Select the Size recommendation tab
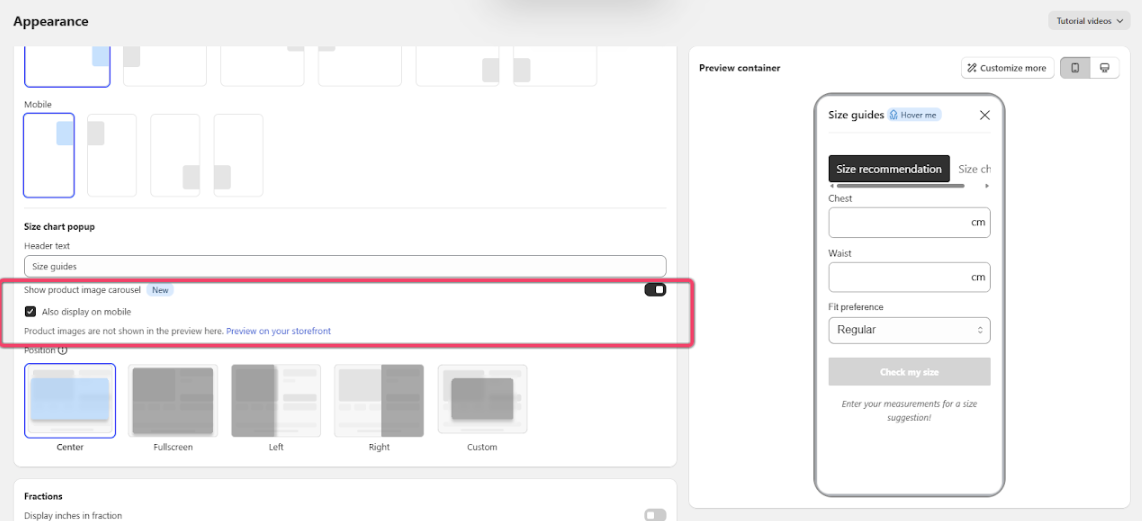The image size is (1142, 521). click(x=889, y=168)
